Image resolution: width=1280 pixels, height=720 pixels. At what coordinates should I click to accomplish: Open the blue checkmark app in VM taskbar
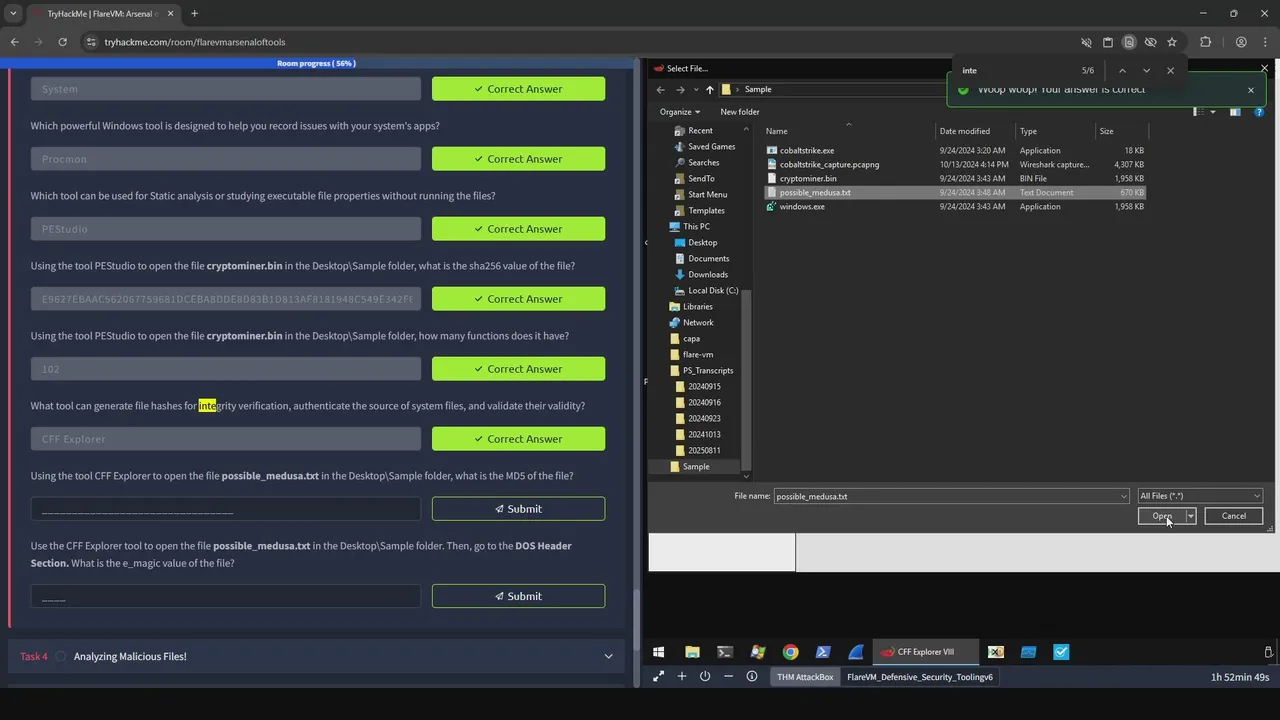1061,652
